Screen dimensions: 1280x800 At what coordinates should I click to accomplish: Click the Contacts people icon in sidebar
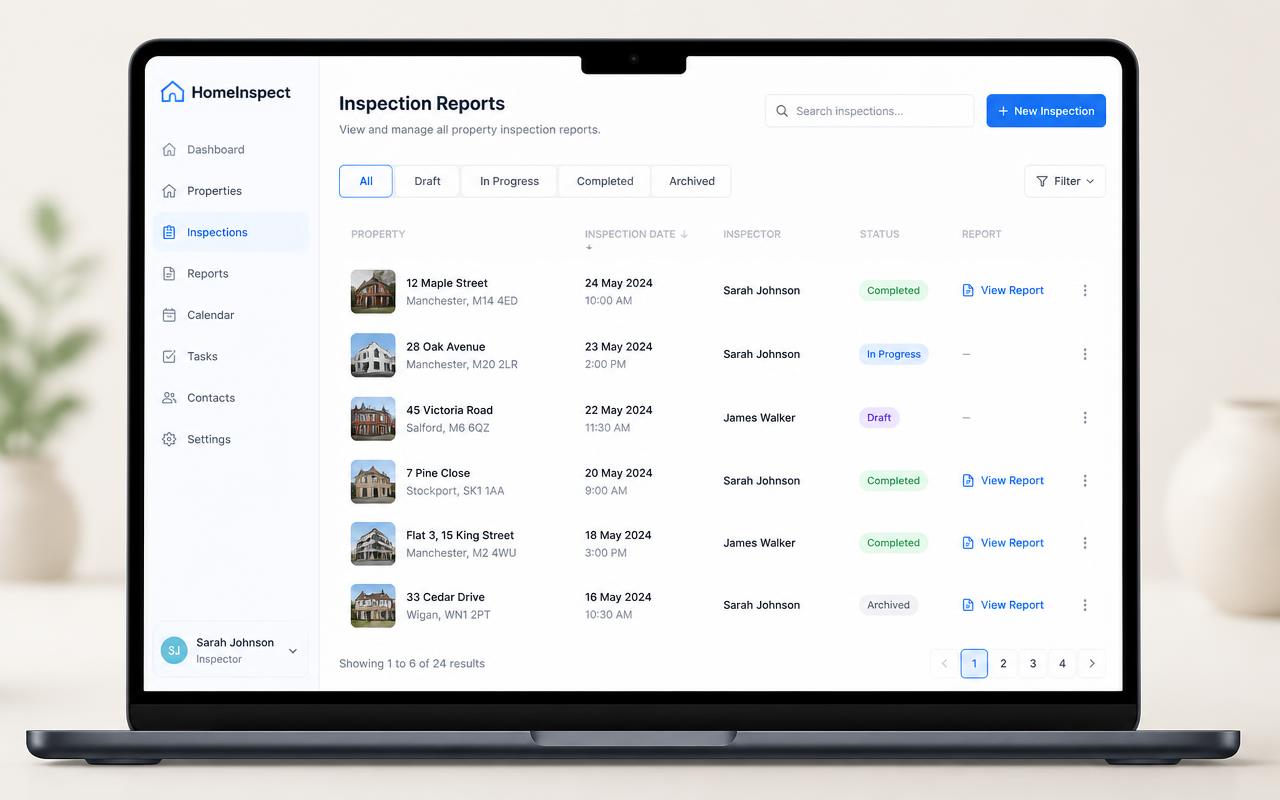[x=169, y=398]
